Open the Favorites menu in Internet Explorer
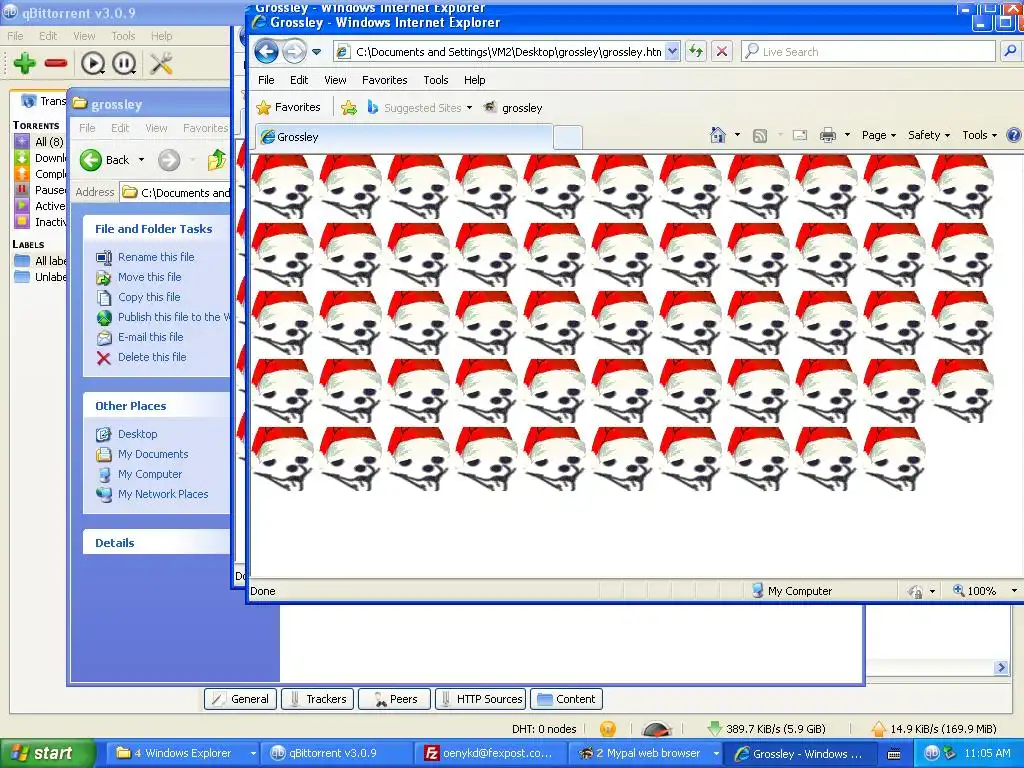This screenshot has width=1024, height=768. tap(385, 80)
